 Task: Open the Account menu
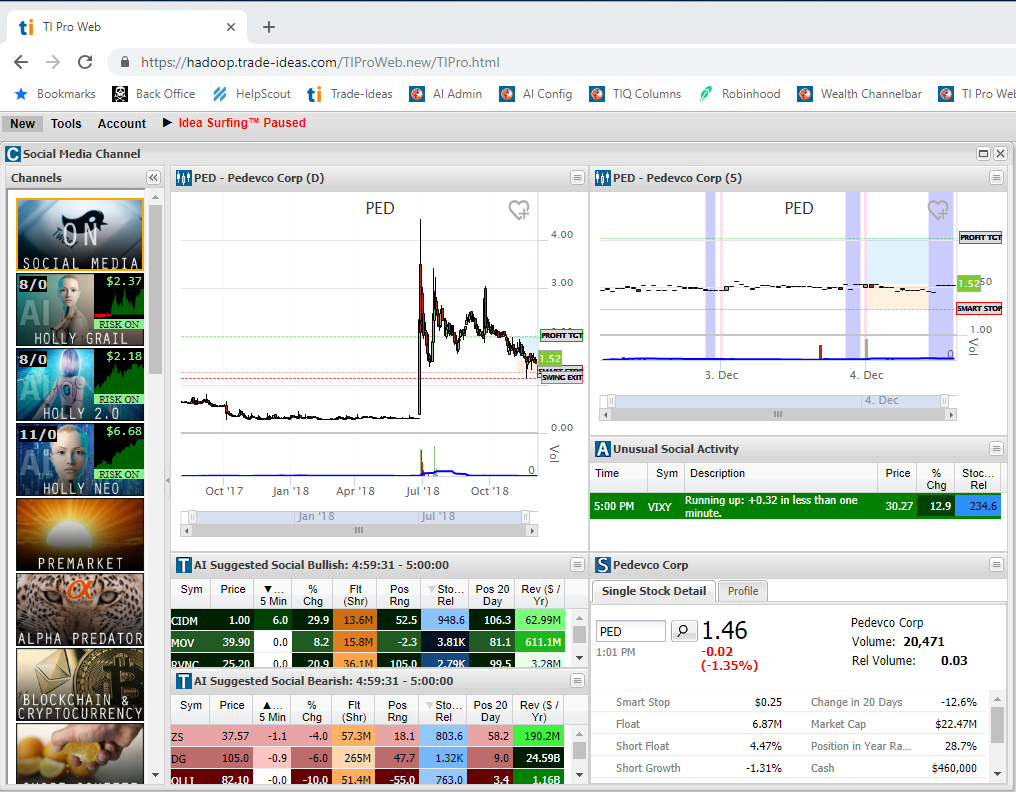(x=122, y=123)
